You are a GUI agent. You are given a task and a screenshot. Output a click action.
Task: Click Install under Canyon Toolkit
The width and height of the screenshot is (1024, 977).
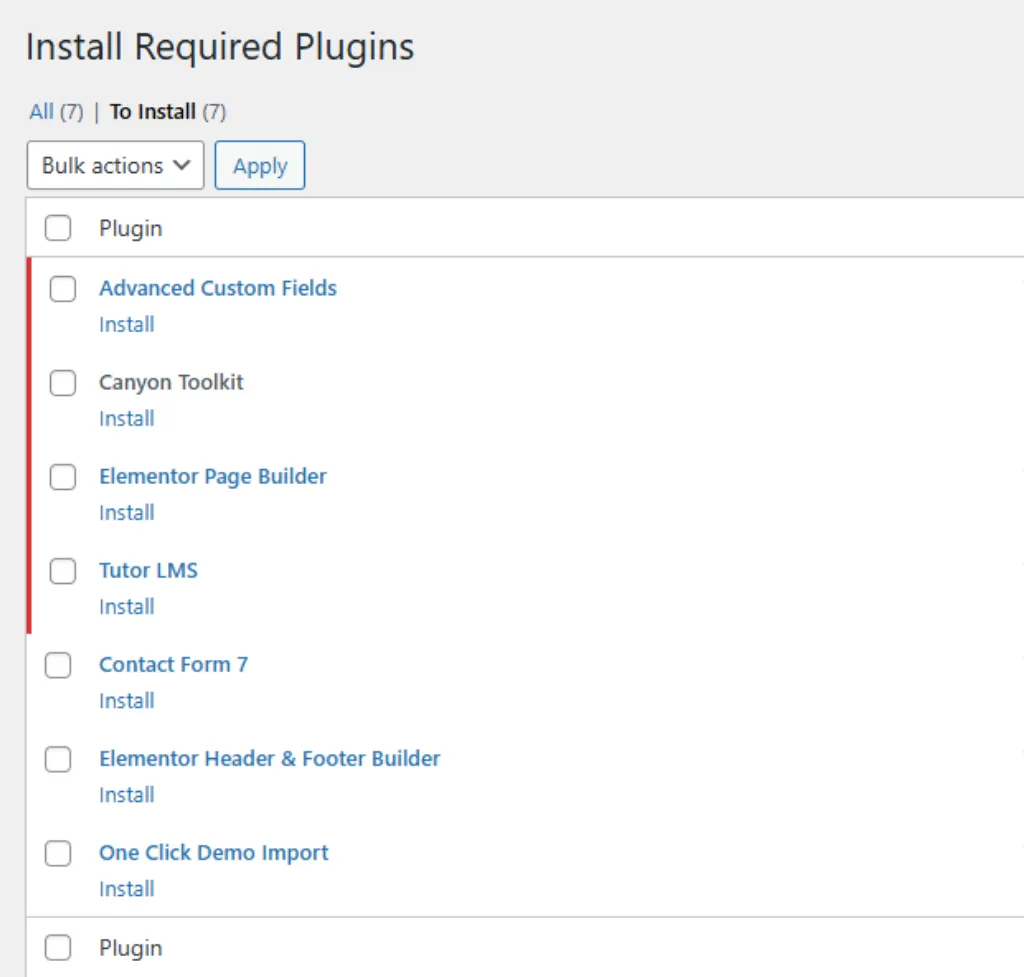126,419
